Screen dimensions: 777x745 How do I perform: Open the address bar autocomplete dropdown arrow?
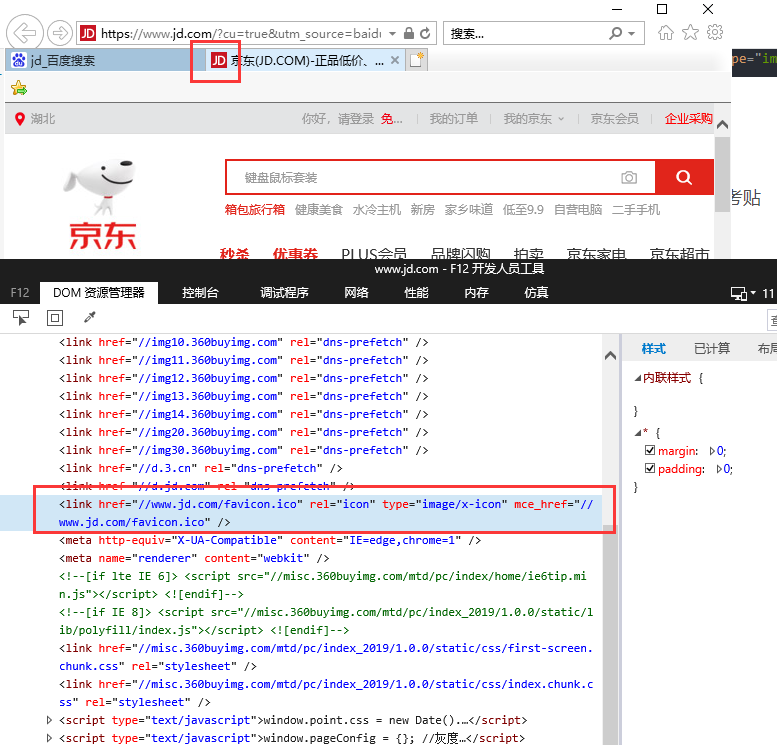pyautogui.click(x=392, y=34)
